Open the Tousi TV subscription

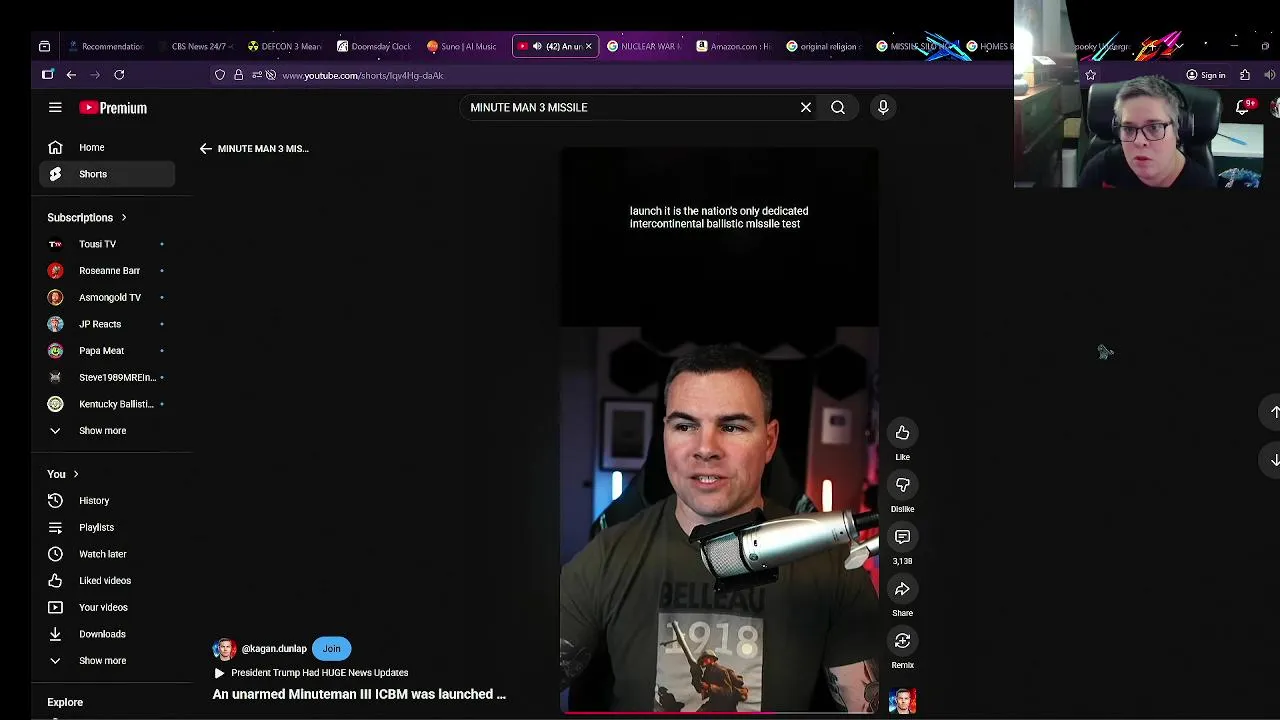click(108, 244)
